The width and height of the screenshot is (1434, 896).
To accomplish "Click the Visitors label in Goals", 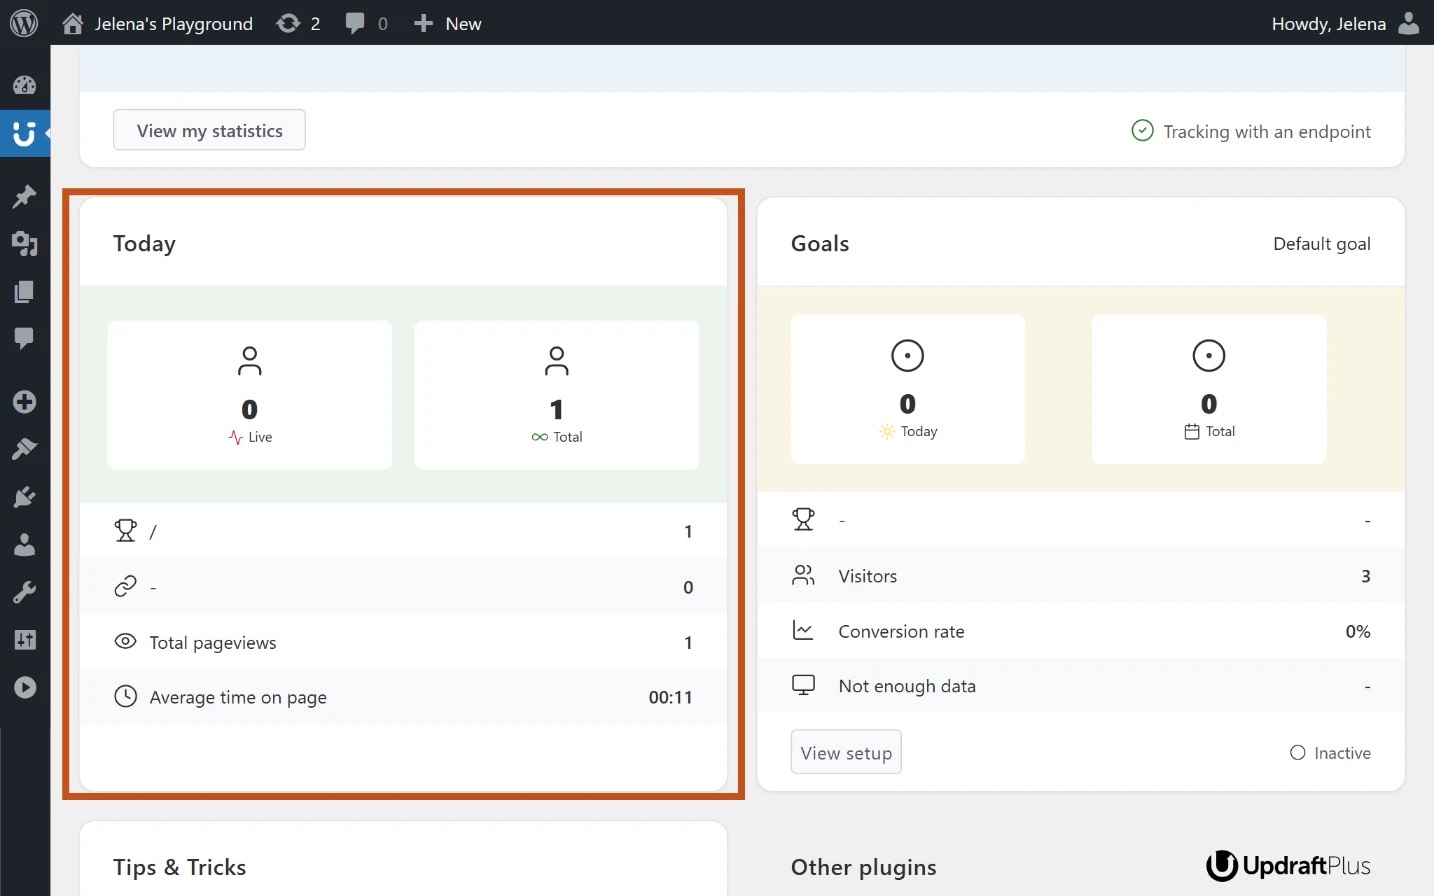I will pos(867,576).
